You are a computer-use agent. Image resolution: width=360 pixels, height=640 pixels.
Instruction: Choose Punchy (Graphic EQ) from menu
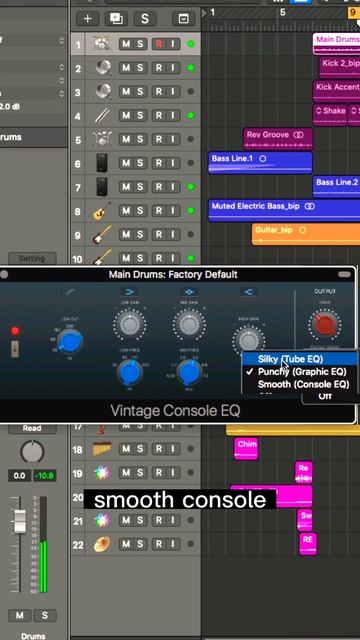(300, 372)
